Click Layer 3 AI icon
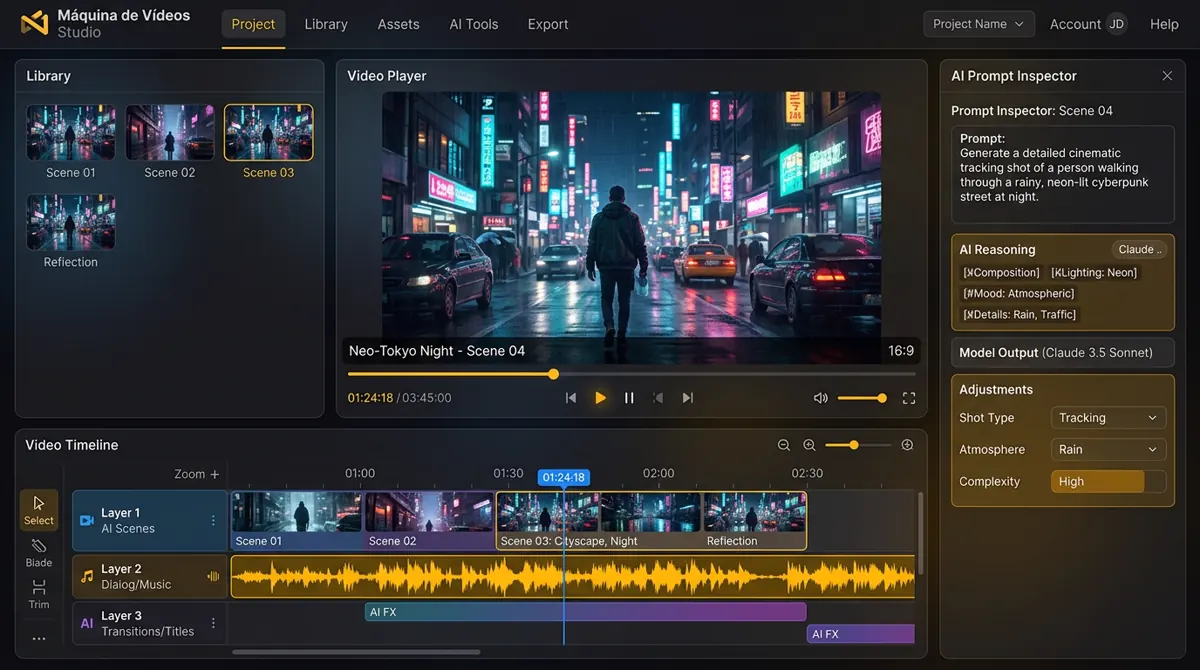The height and width of the screenshot is (670, 1200). click(87, 623)
